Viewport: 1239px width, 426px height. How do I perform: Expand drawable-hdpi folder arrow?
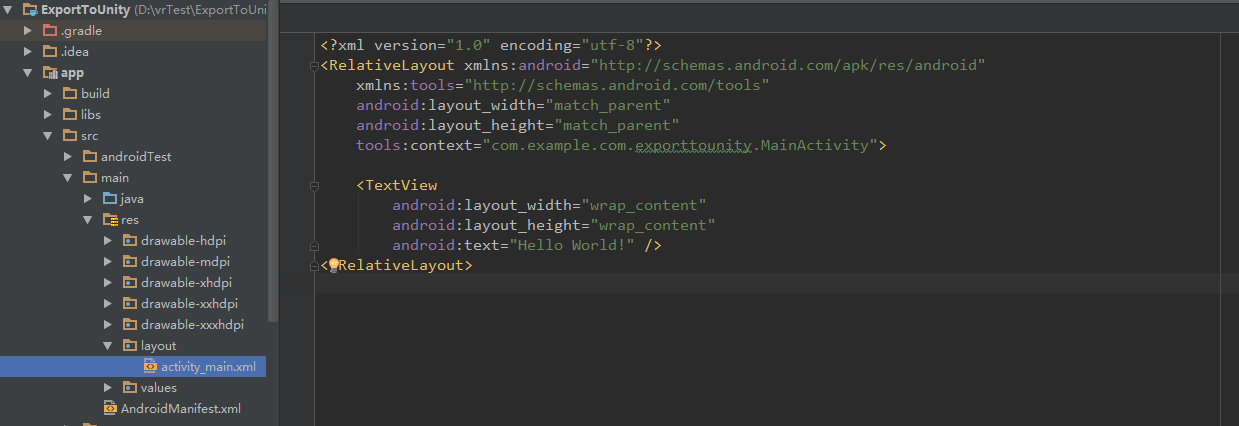click(x=108, y=240)
